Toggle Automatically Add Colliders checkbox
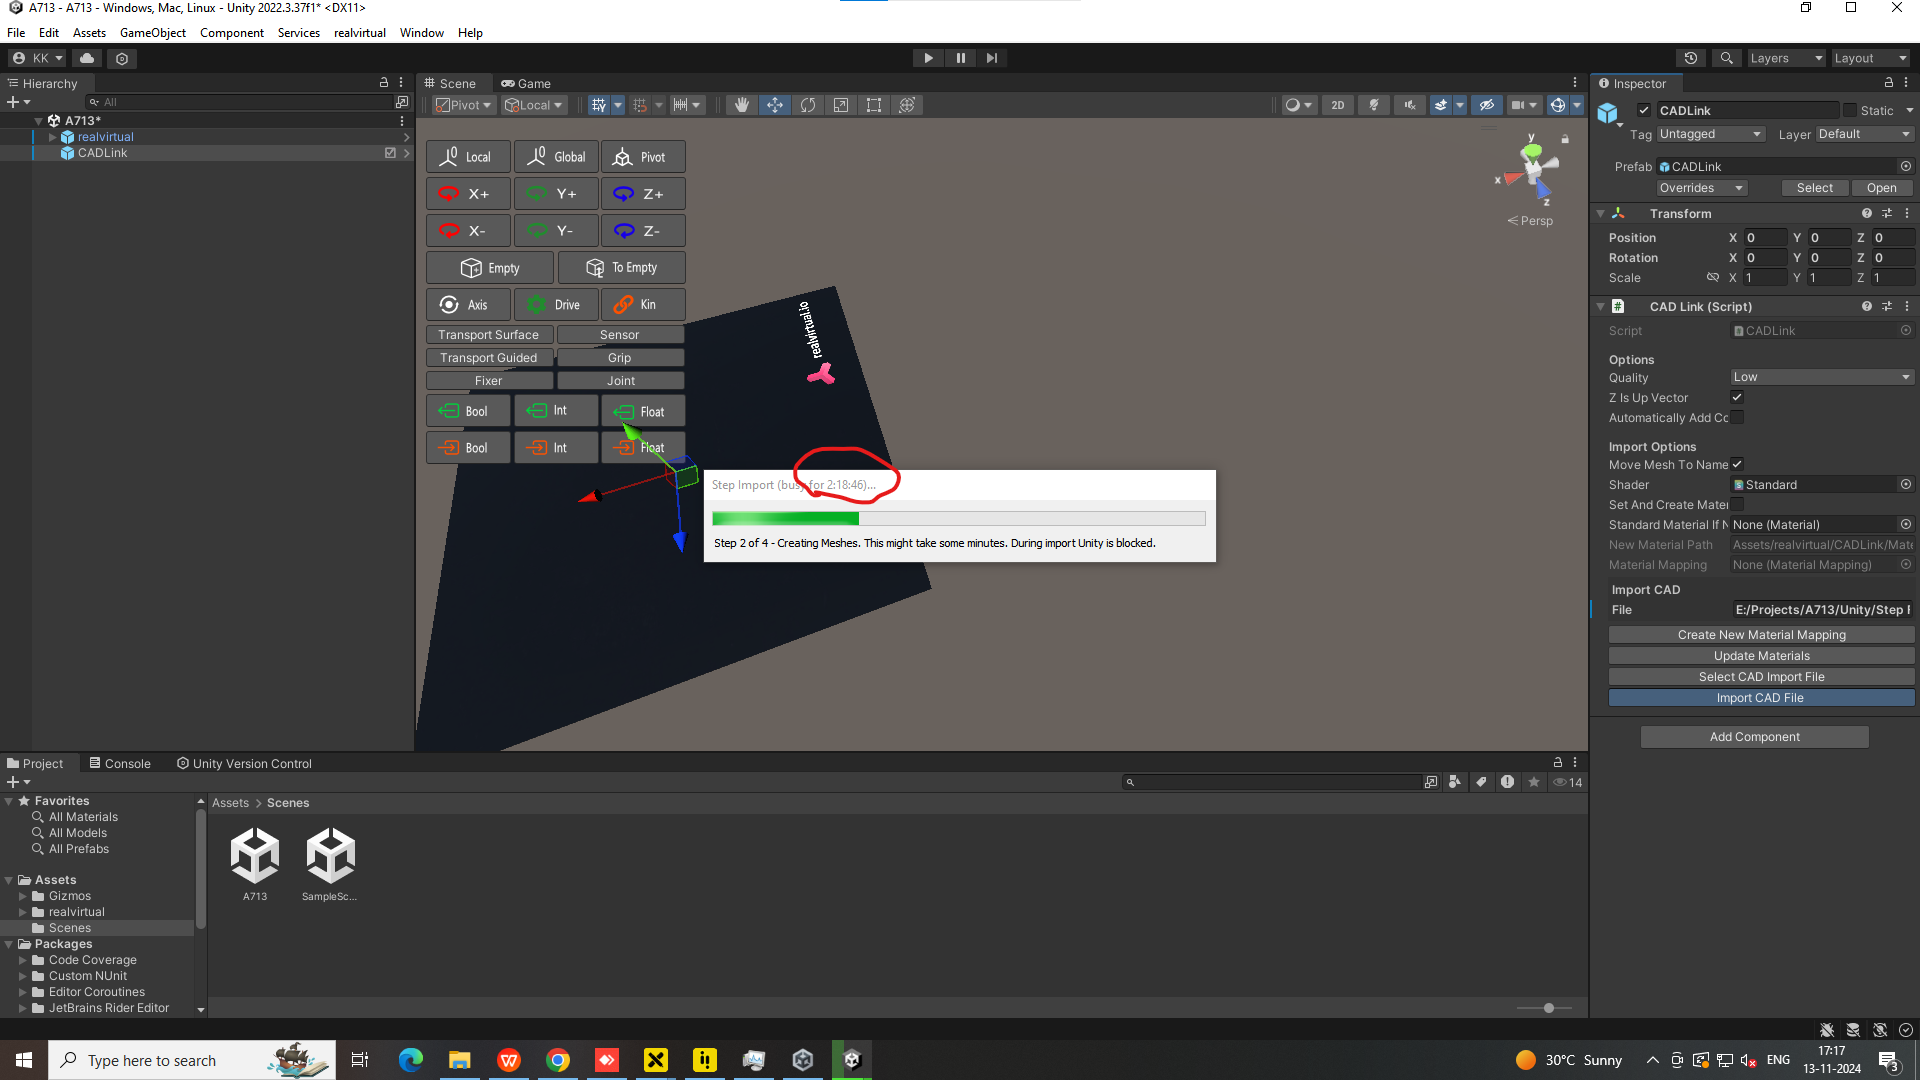1920x1080 pixels. (1738, 418)
